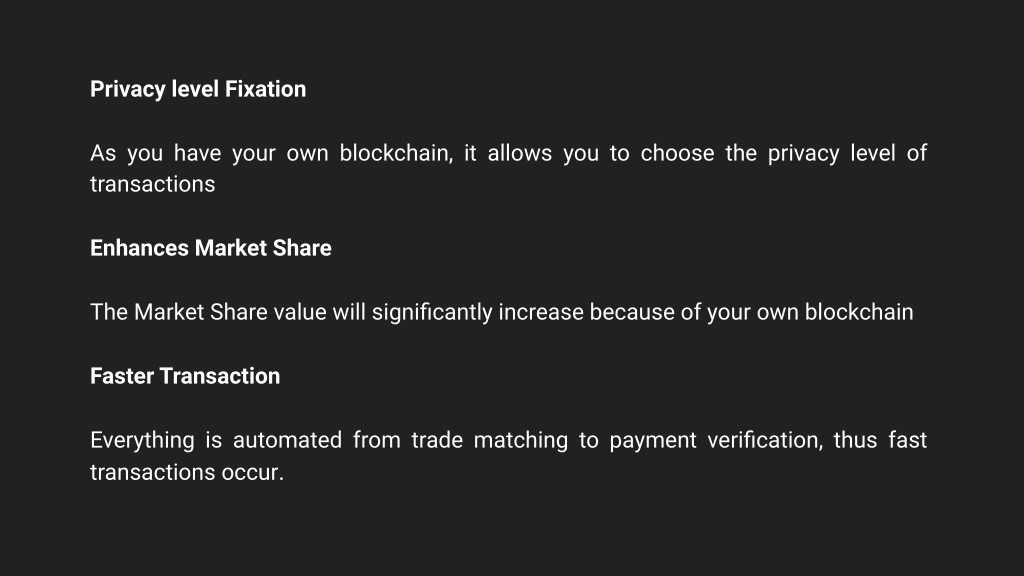This screenshot has width=1024, height=576.
Task: Click the sentence starting As you have
Action: (x=509, y=168)
